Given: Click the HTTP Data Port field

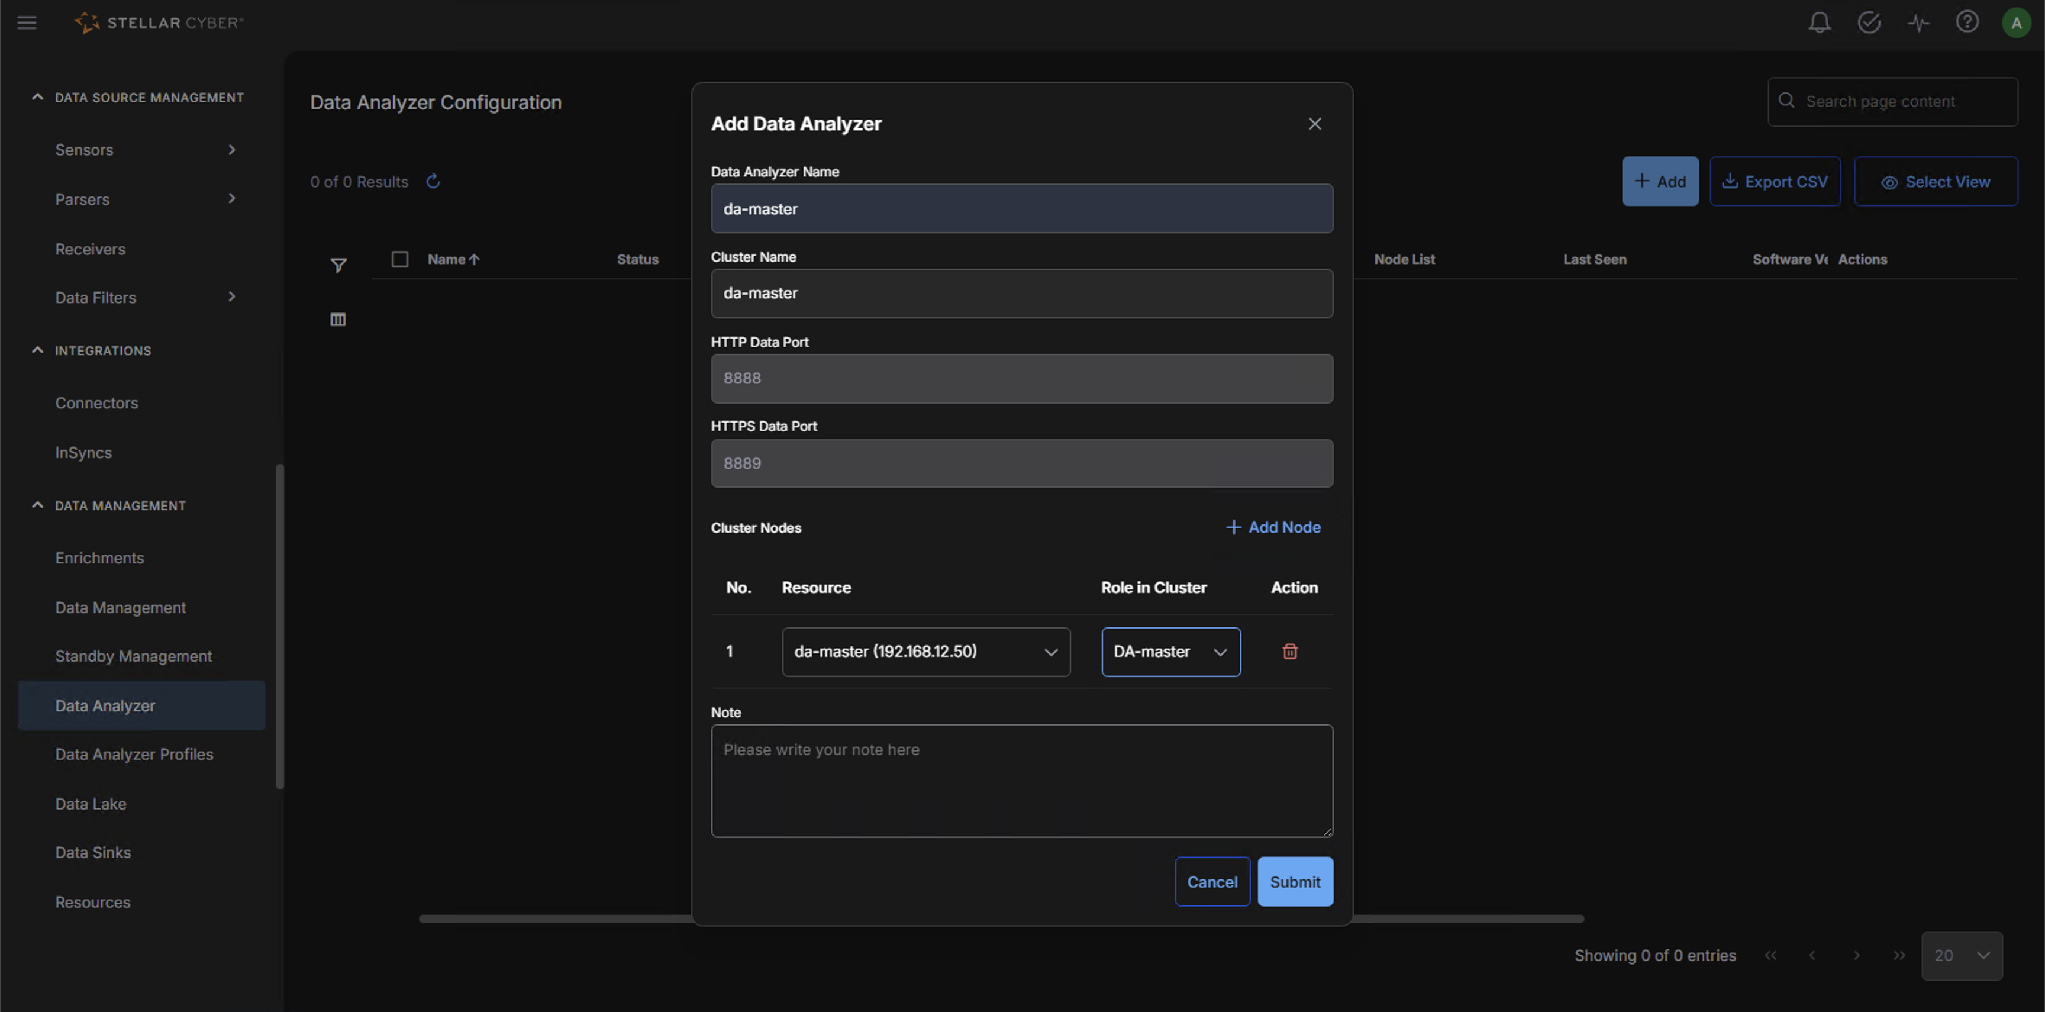Looking at the screenshot, I should coord(1022,378).
